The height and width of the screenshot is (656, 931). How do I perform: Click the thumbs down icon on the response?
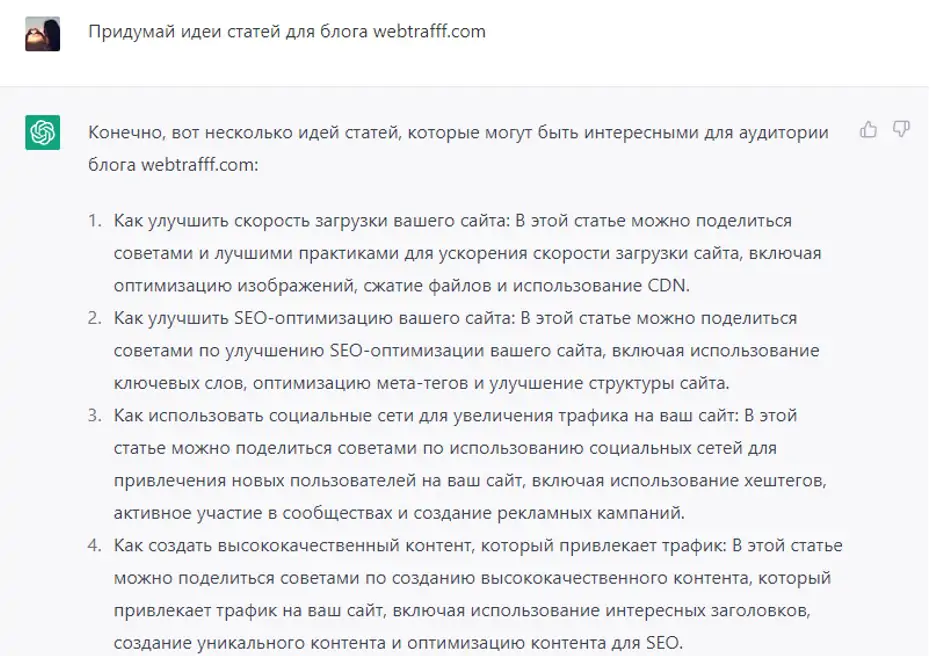901,129
